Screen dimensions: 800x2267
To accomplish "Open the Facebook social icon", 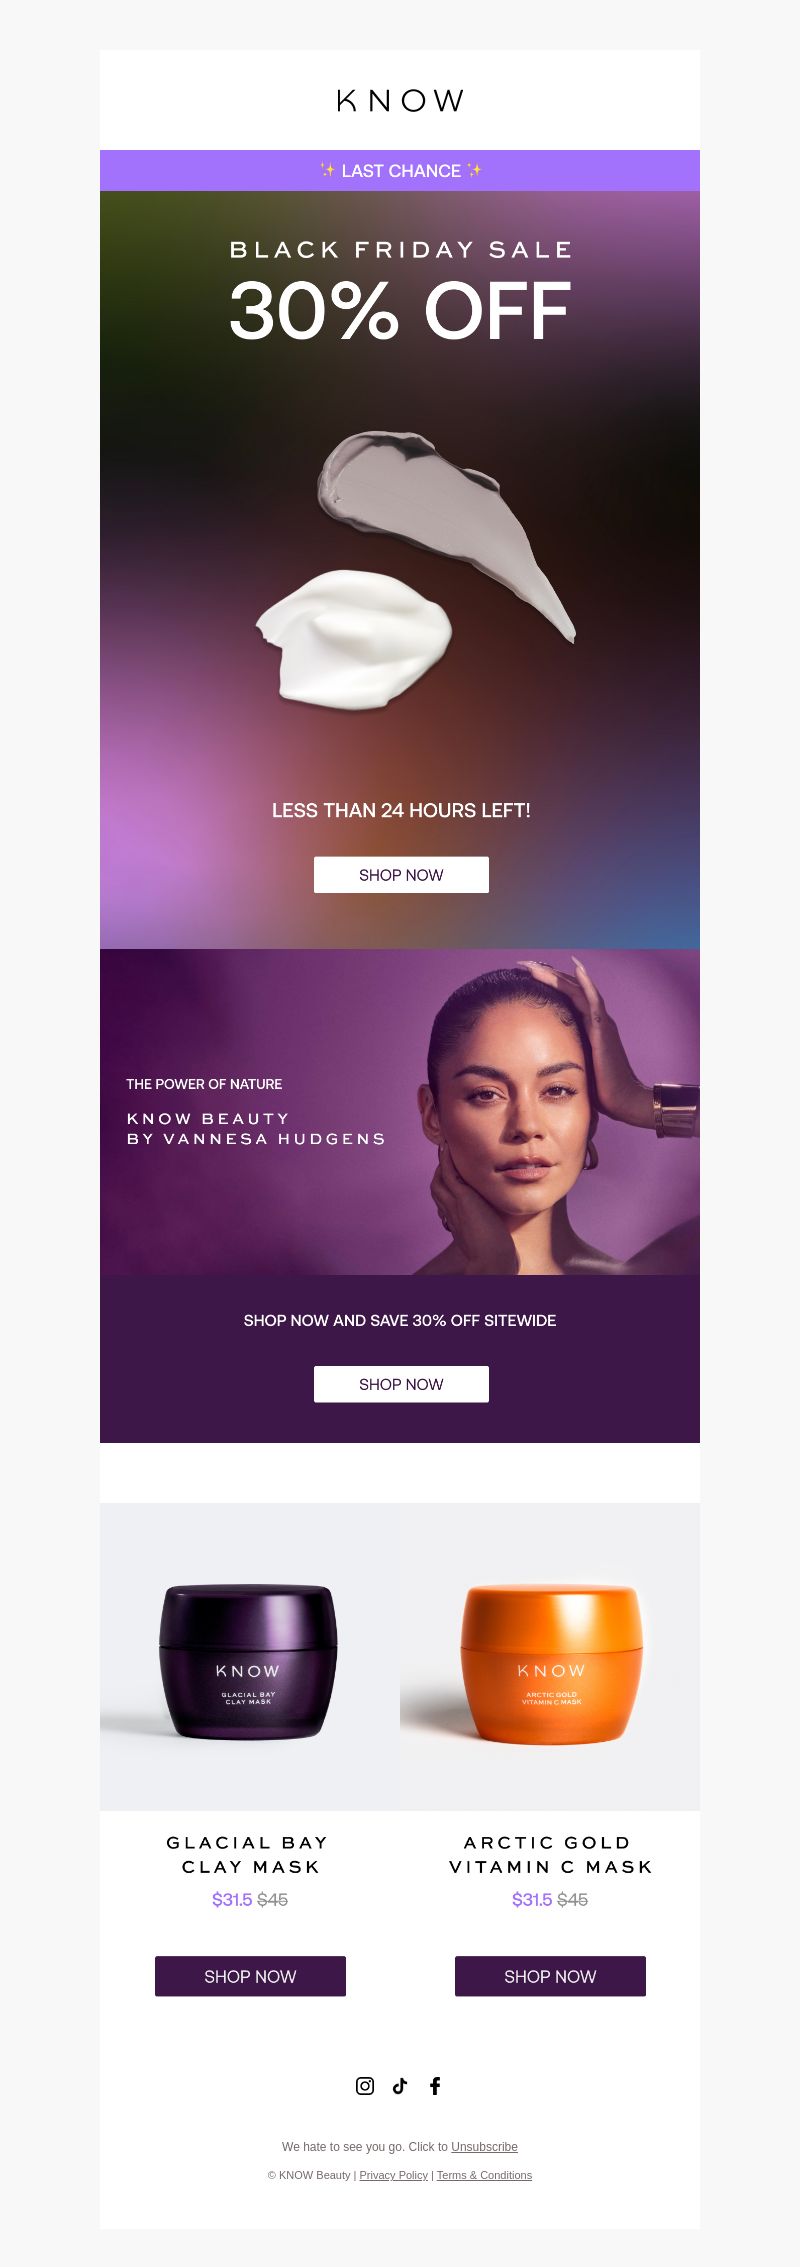I will [x=435, y=2085].
